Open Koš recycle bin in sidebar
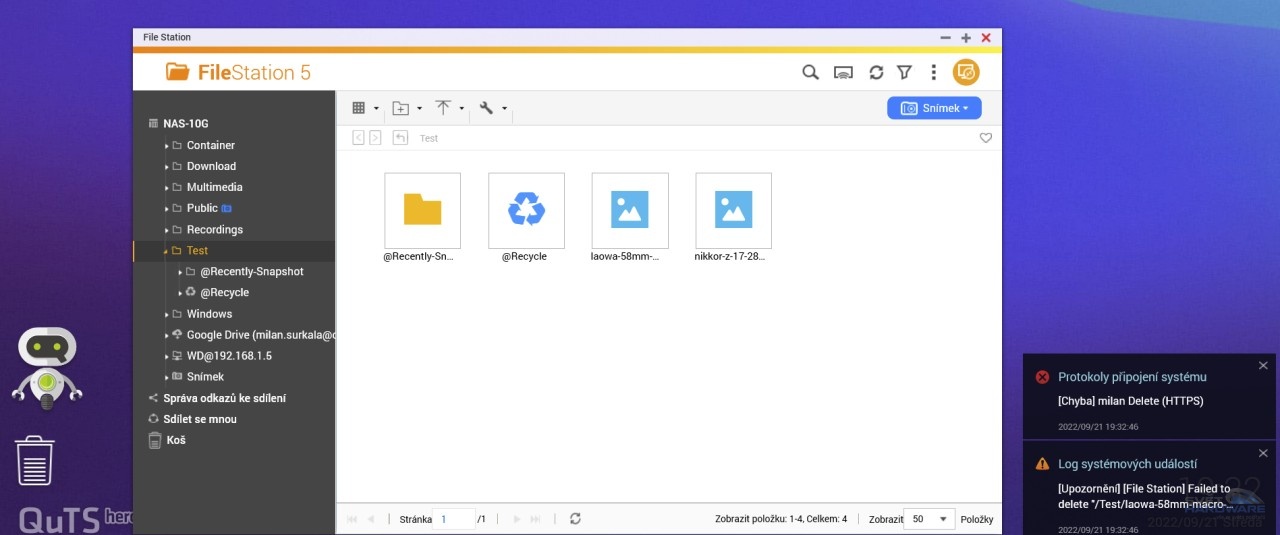This screenshot has height=535, width=1280. pyautogui.click(x=176, y=440)
